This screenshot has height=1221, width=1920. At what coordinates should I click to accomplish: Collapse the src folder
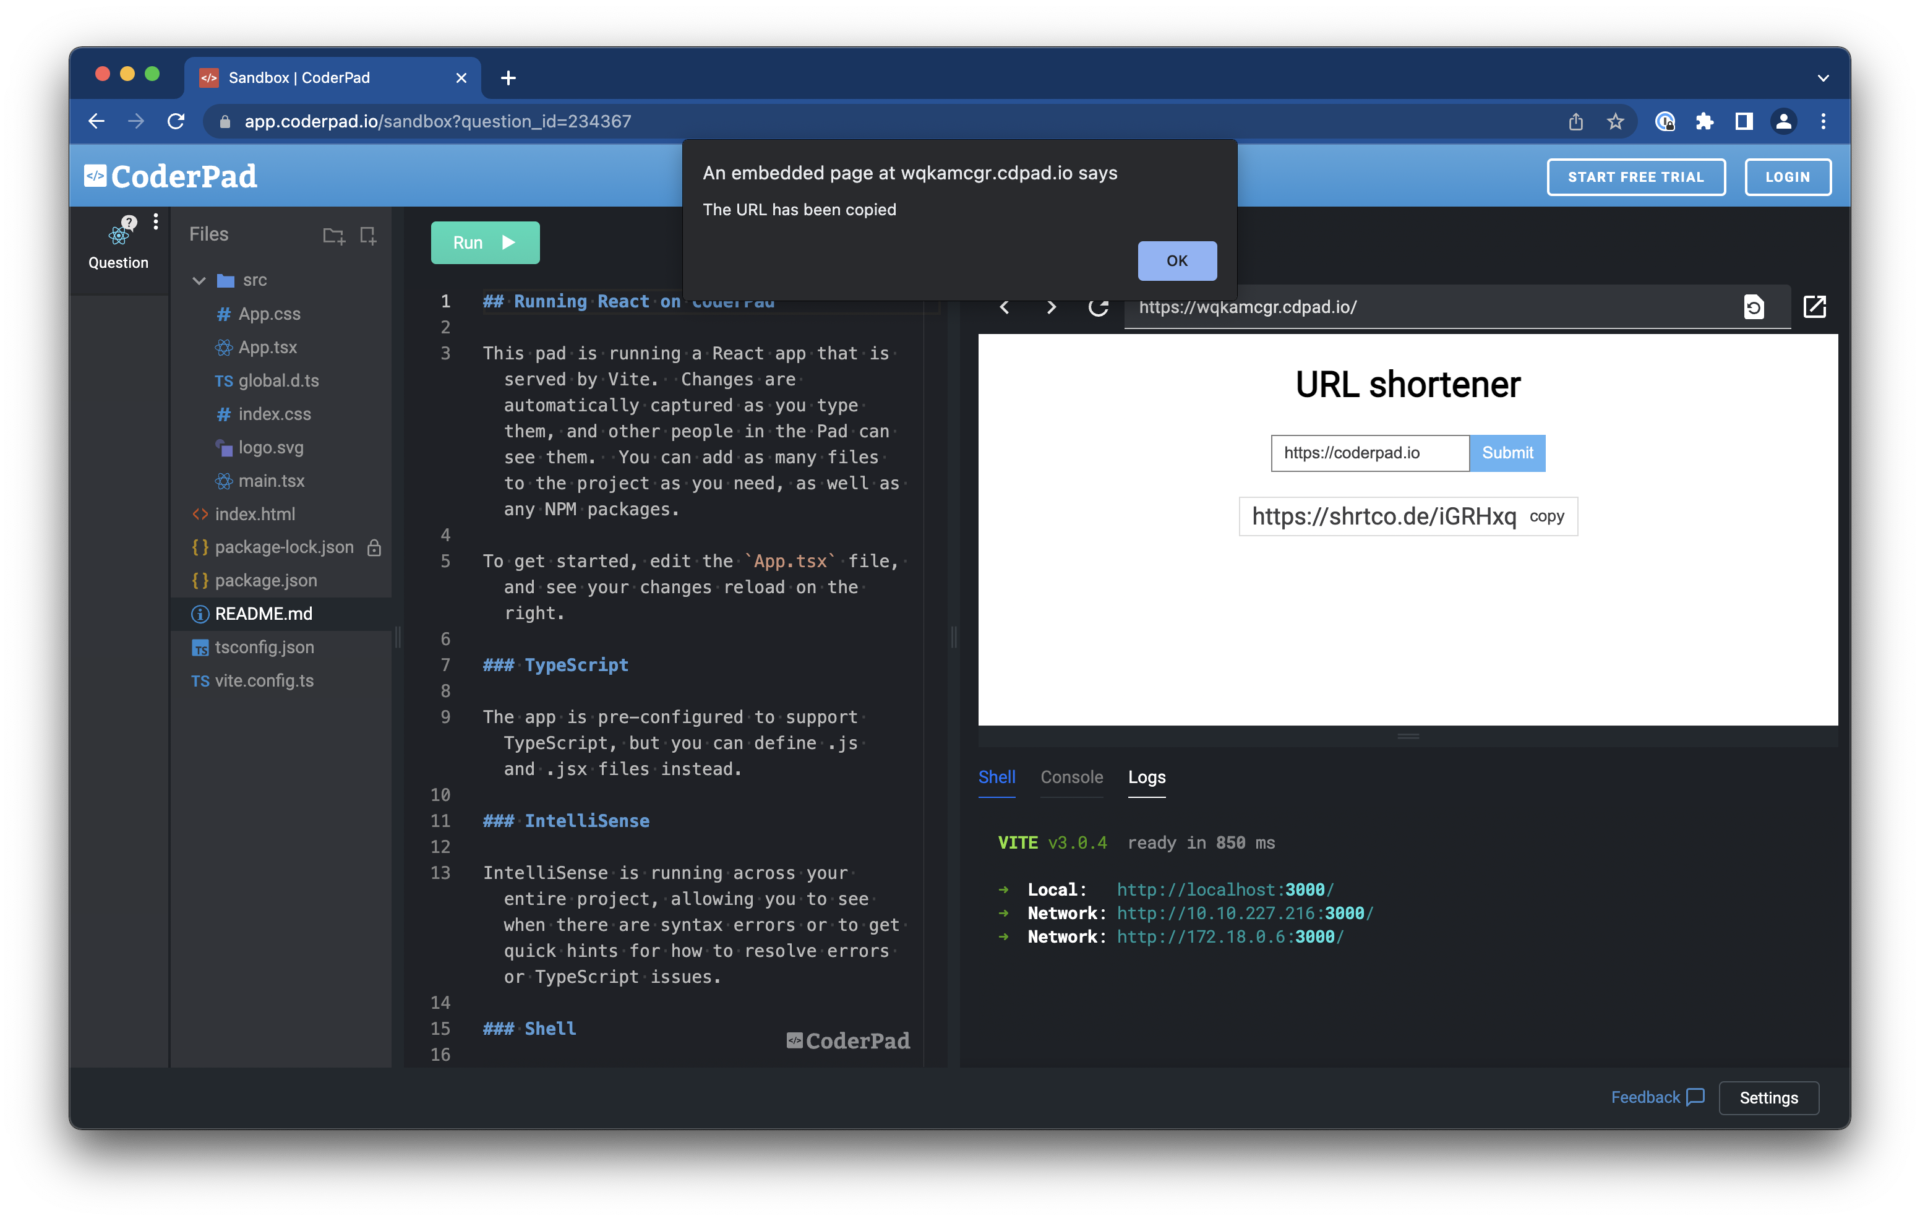199,281
